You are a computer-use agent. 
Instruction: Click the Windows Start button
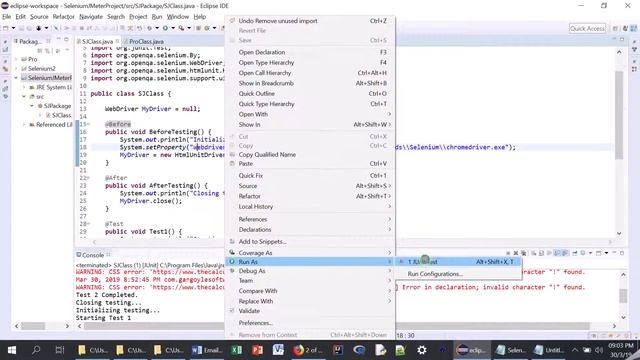pyautogui.click(x=12, y=350)
